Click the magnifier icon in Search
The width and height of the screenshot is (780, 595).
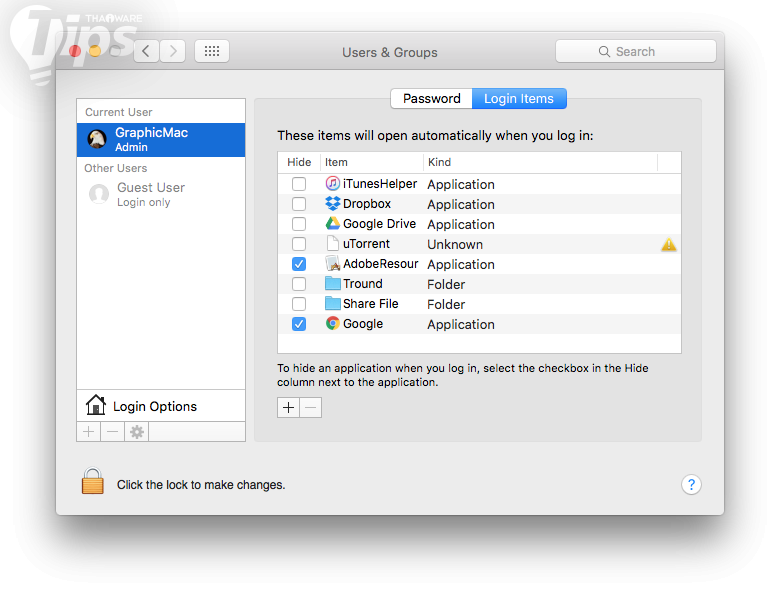click(x=604, y=52)
